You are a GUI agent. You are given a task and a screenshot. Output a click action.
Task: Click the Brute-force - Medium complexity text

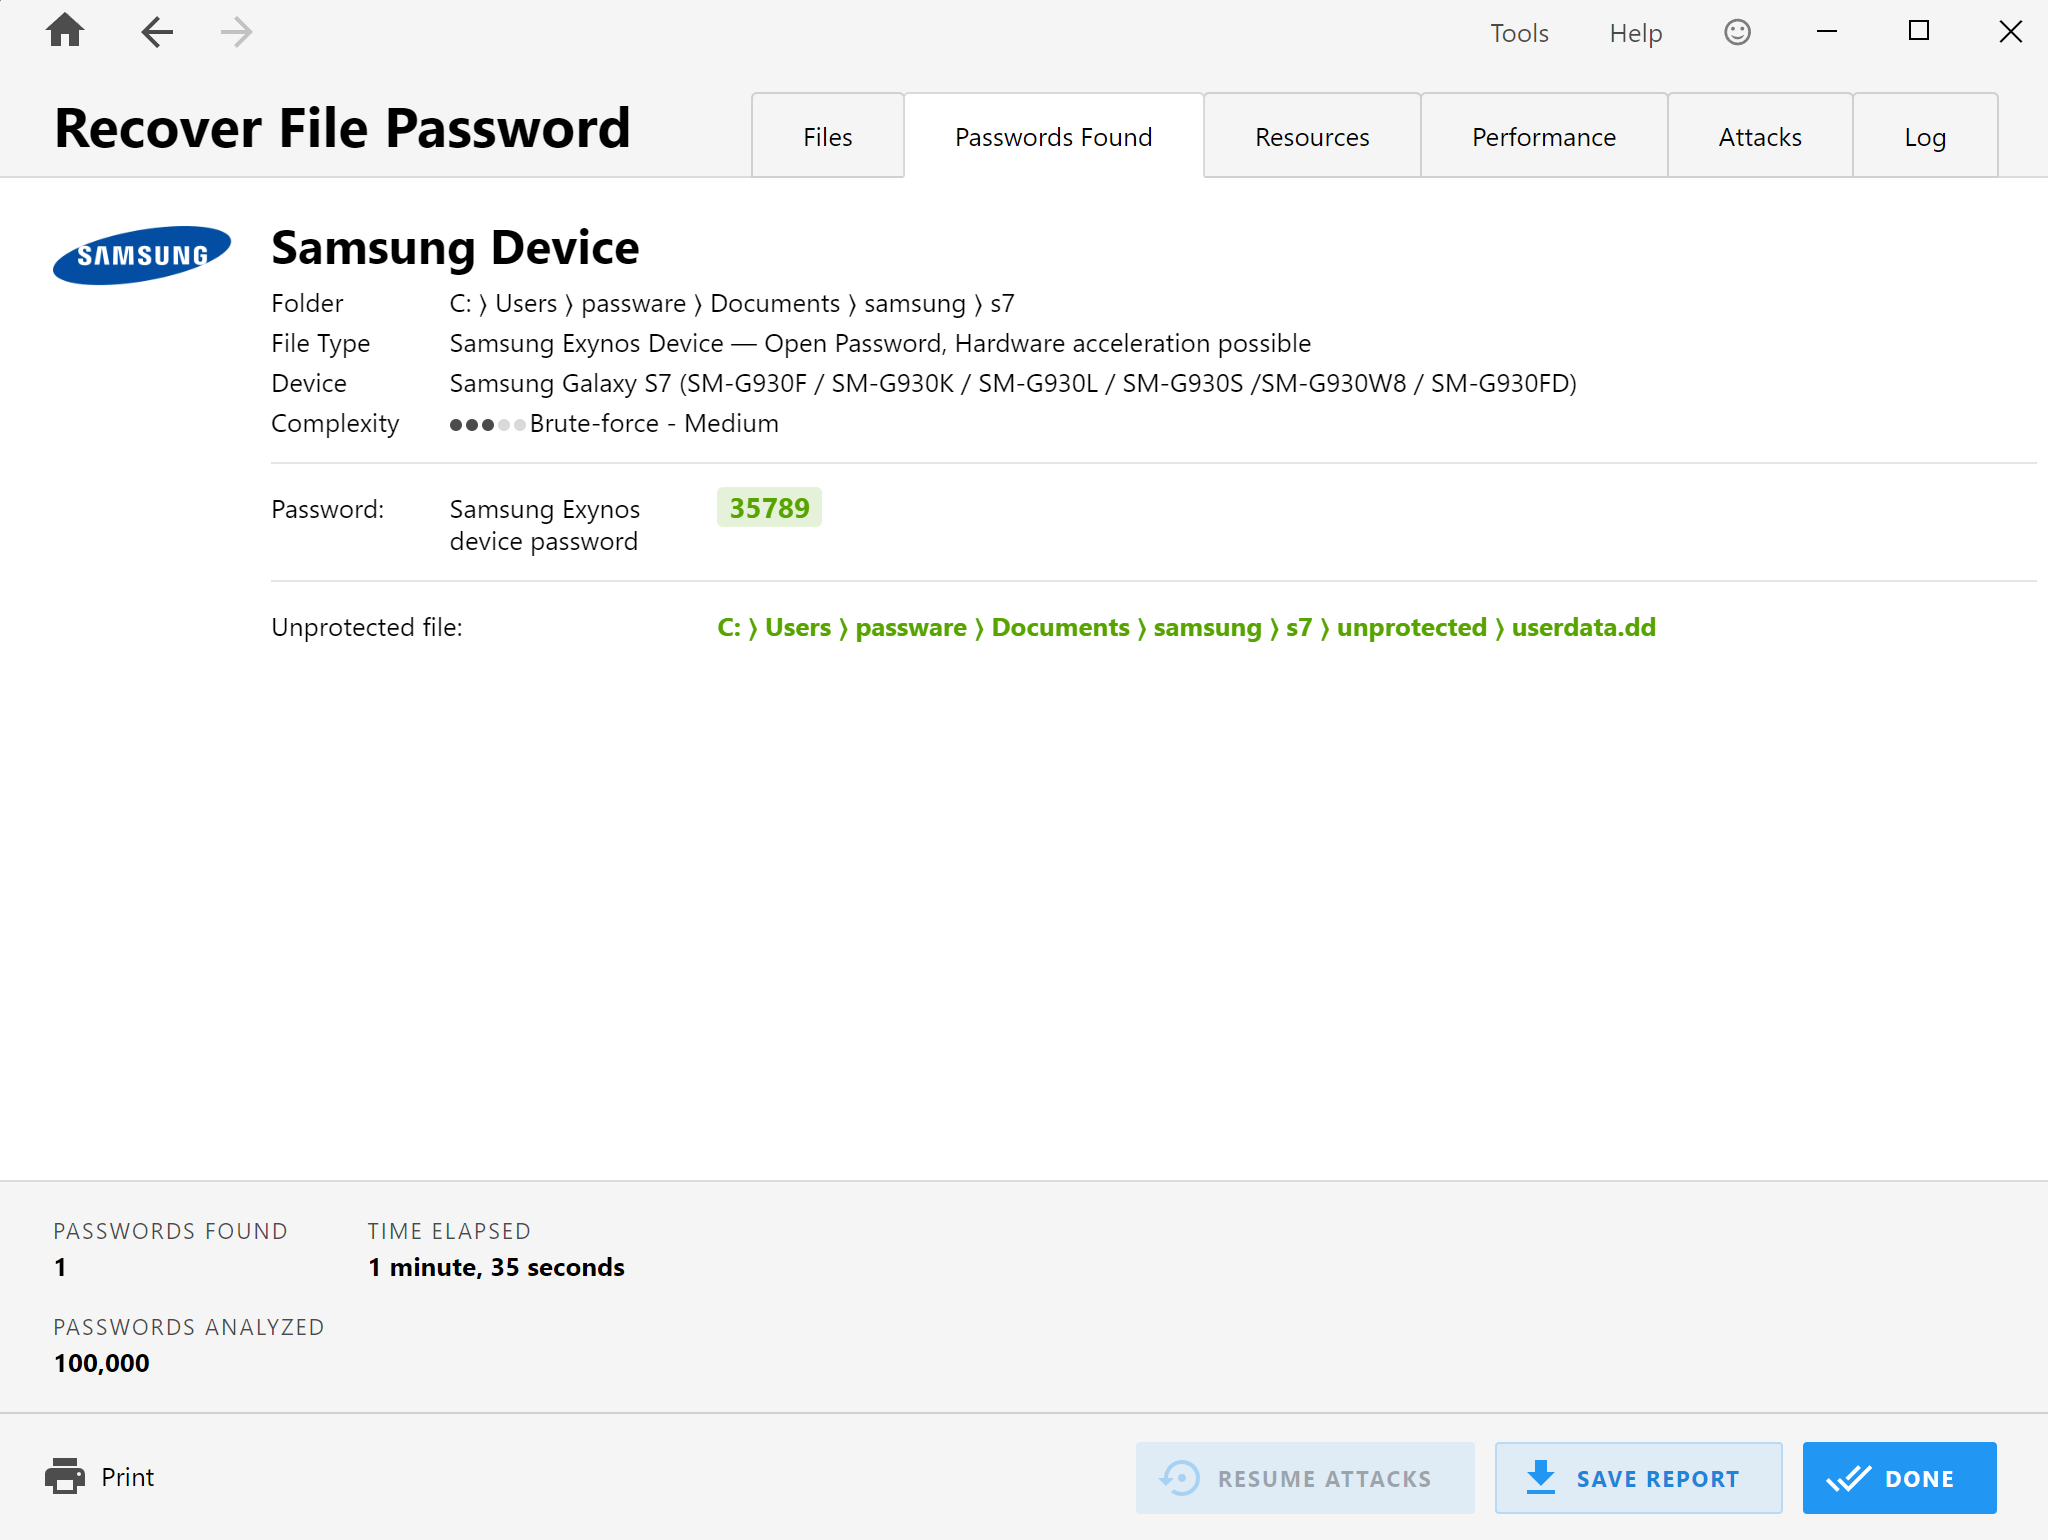[x=654, y=423]
